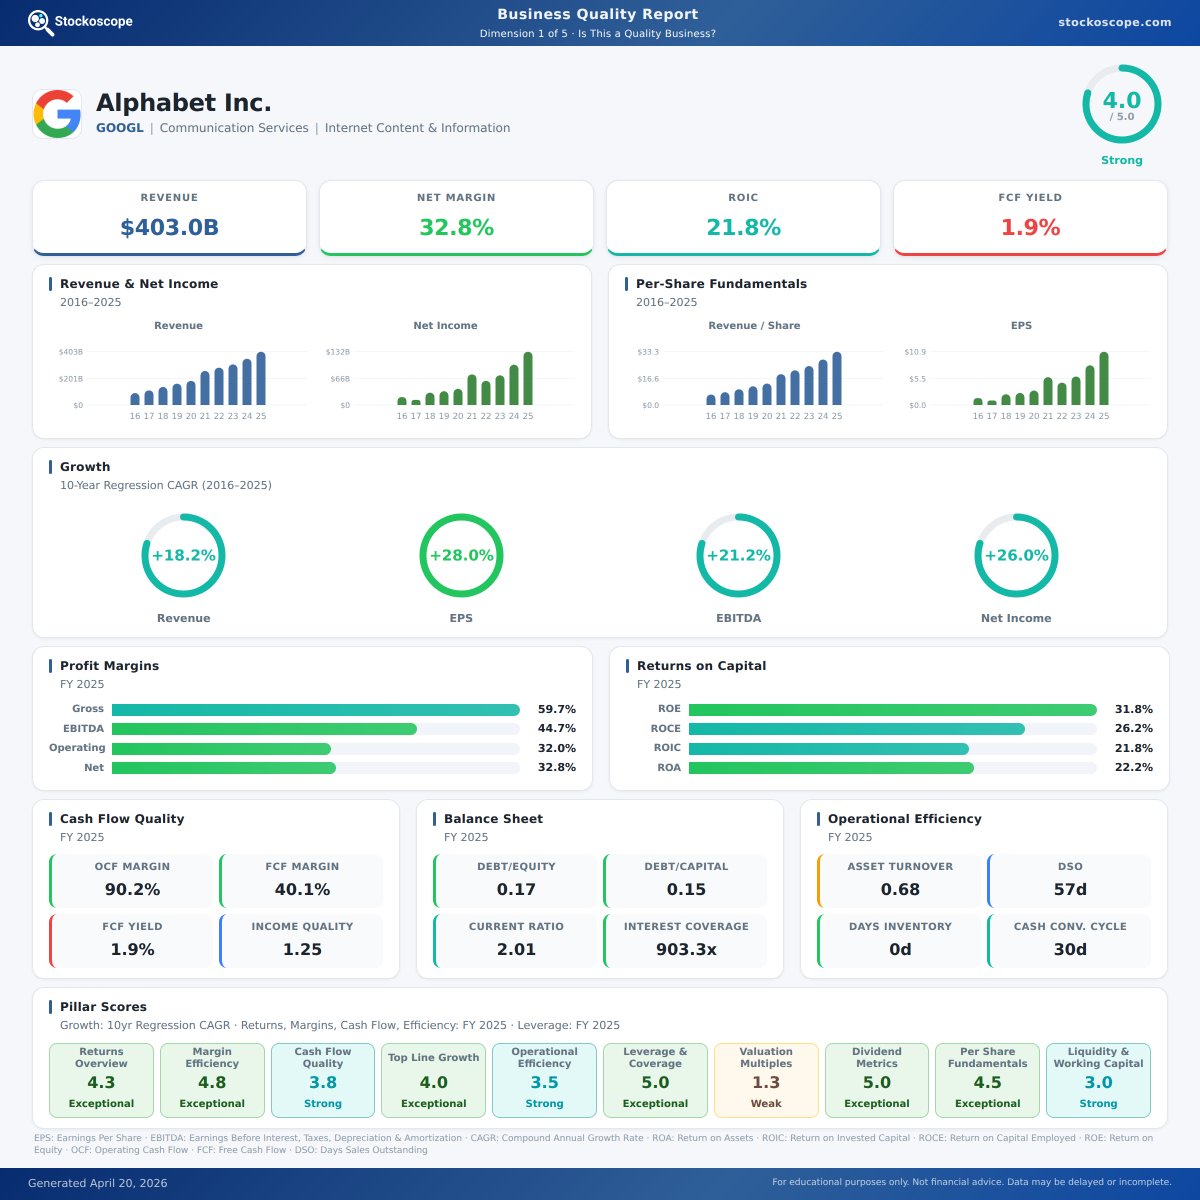Click the Pillar Scores section heading

point(103,1007)
